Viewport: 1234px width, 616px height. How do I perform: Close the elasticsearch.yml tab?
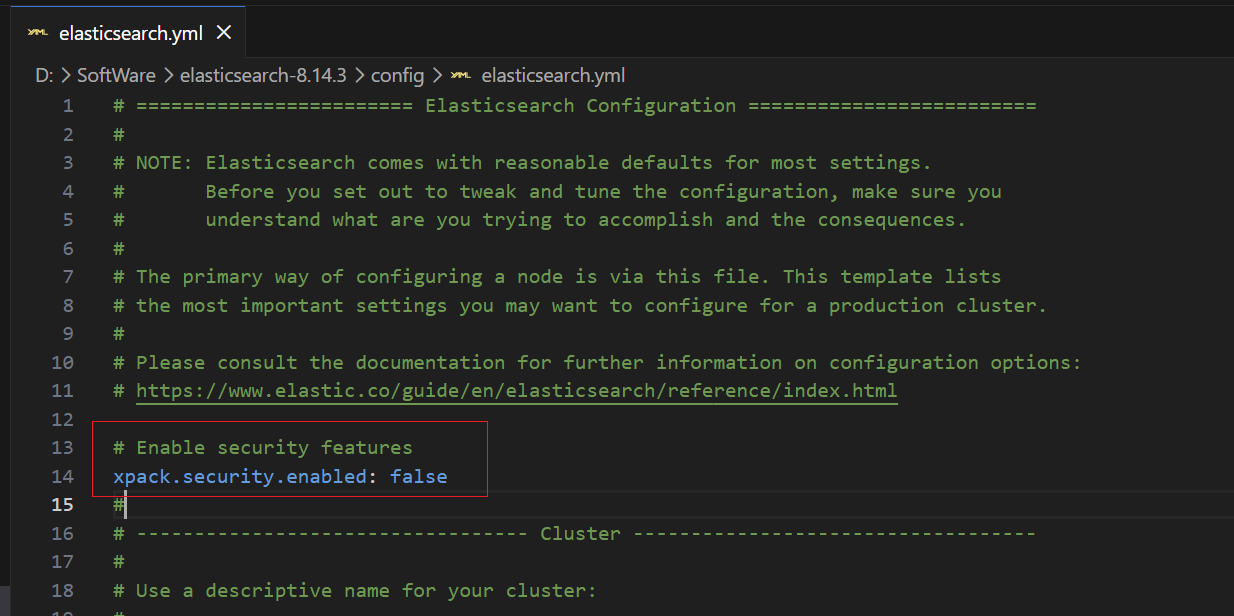point(224,32)
